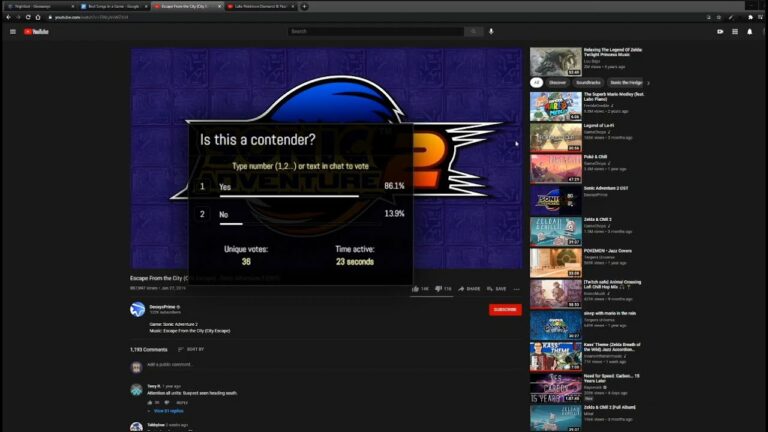Switch to the Best Songs browser tab
Viewport: 768px width, 432px height.
111,6
